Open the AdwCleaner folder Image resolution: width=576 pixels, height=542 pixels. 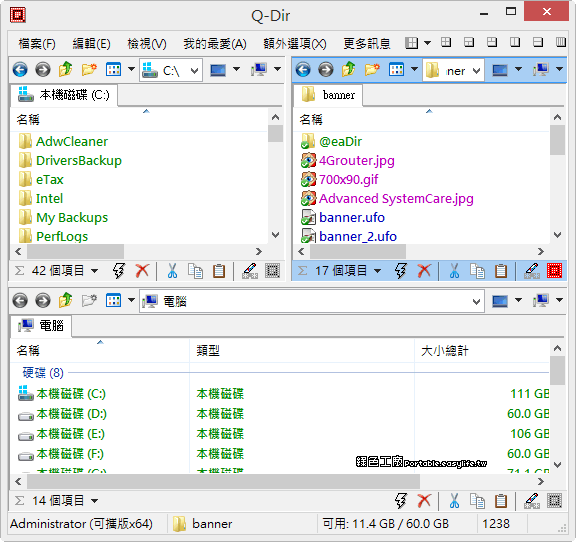tap(72, 141)
